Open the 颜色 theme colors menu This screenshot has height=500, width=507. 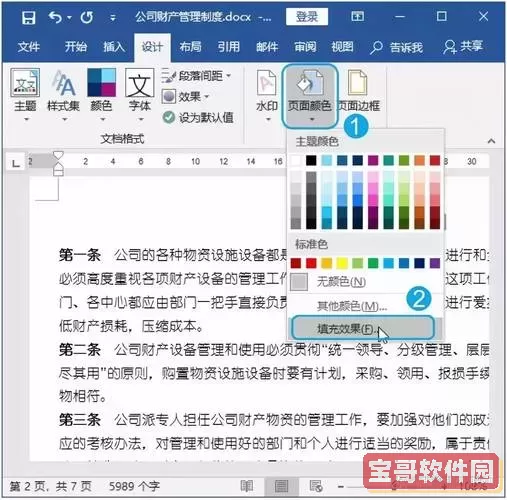pos(101,95)
